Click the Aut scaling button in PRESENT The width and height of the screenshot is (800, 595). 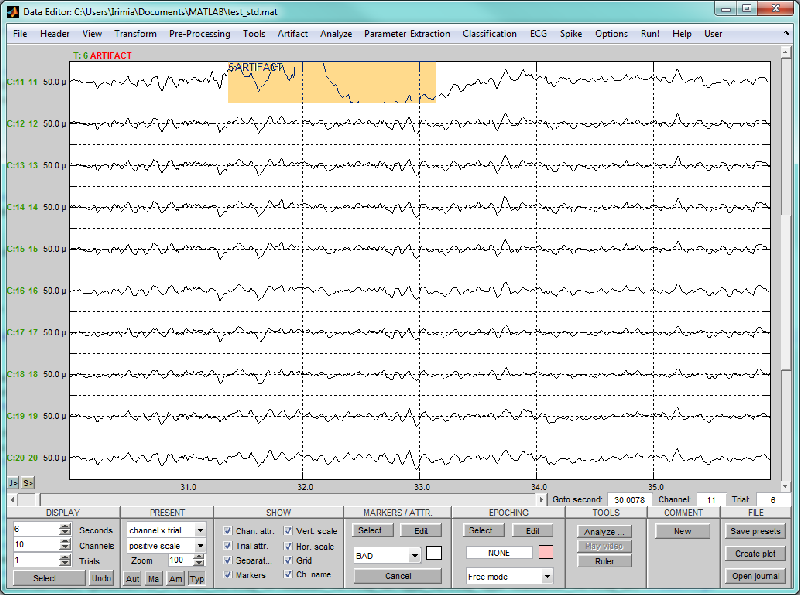[132, 579]
